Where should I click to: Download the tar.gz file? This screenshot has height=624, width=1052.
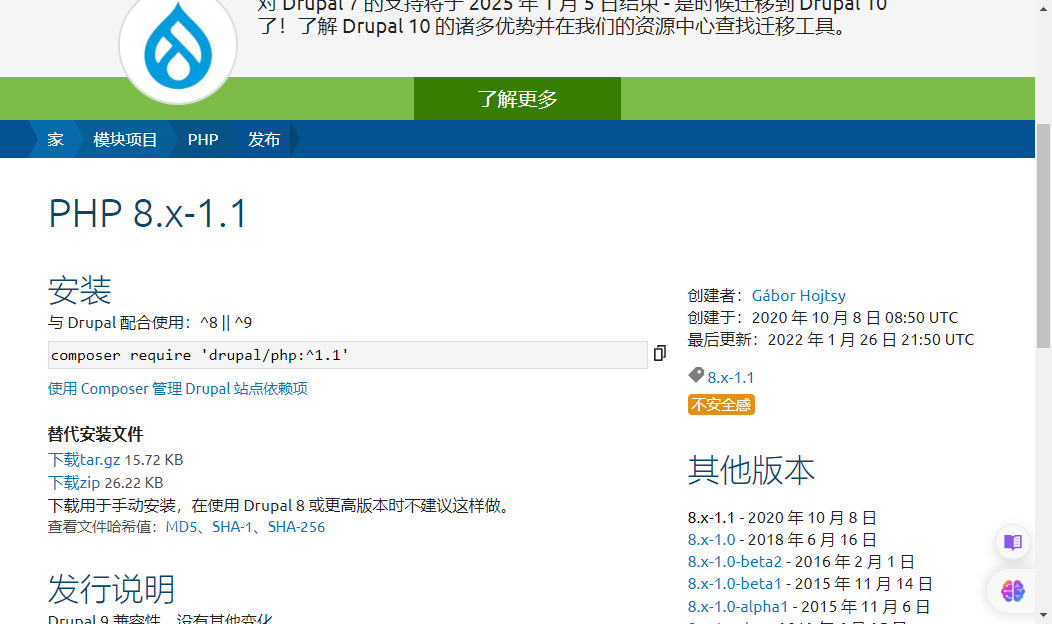[x=84, y=460]
